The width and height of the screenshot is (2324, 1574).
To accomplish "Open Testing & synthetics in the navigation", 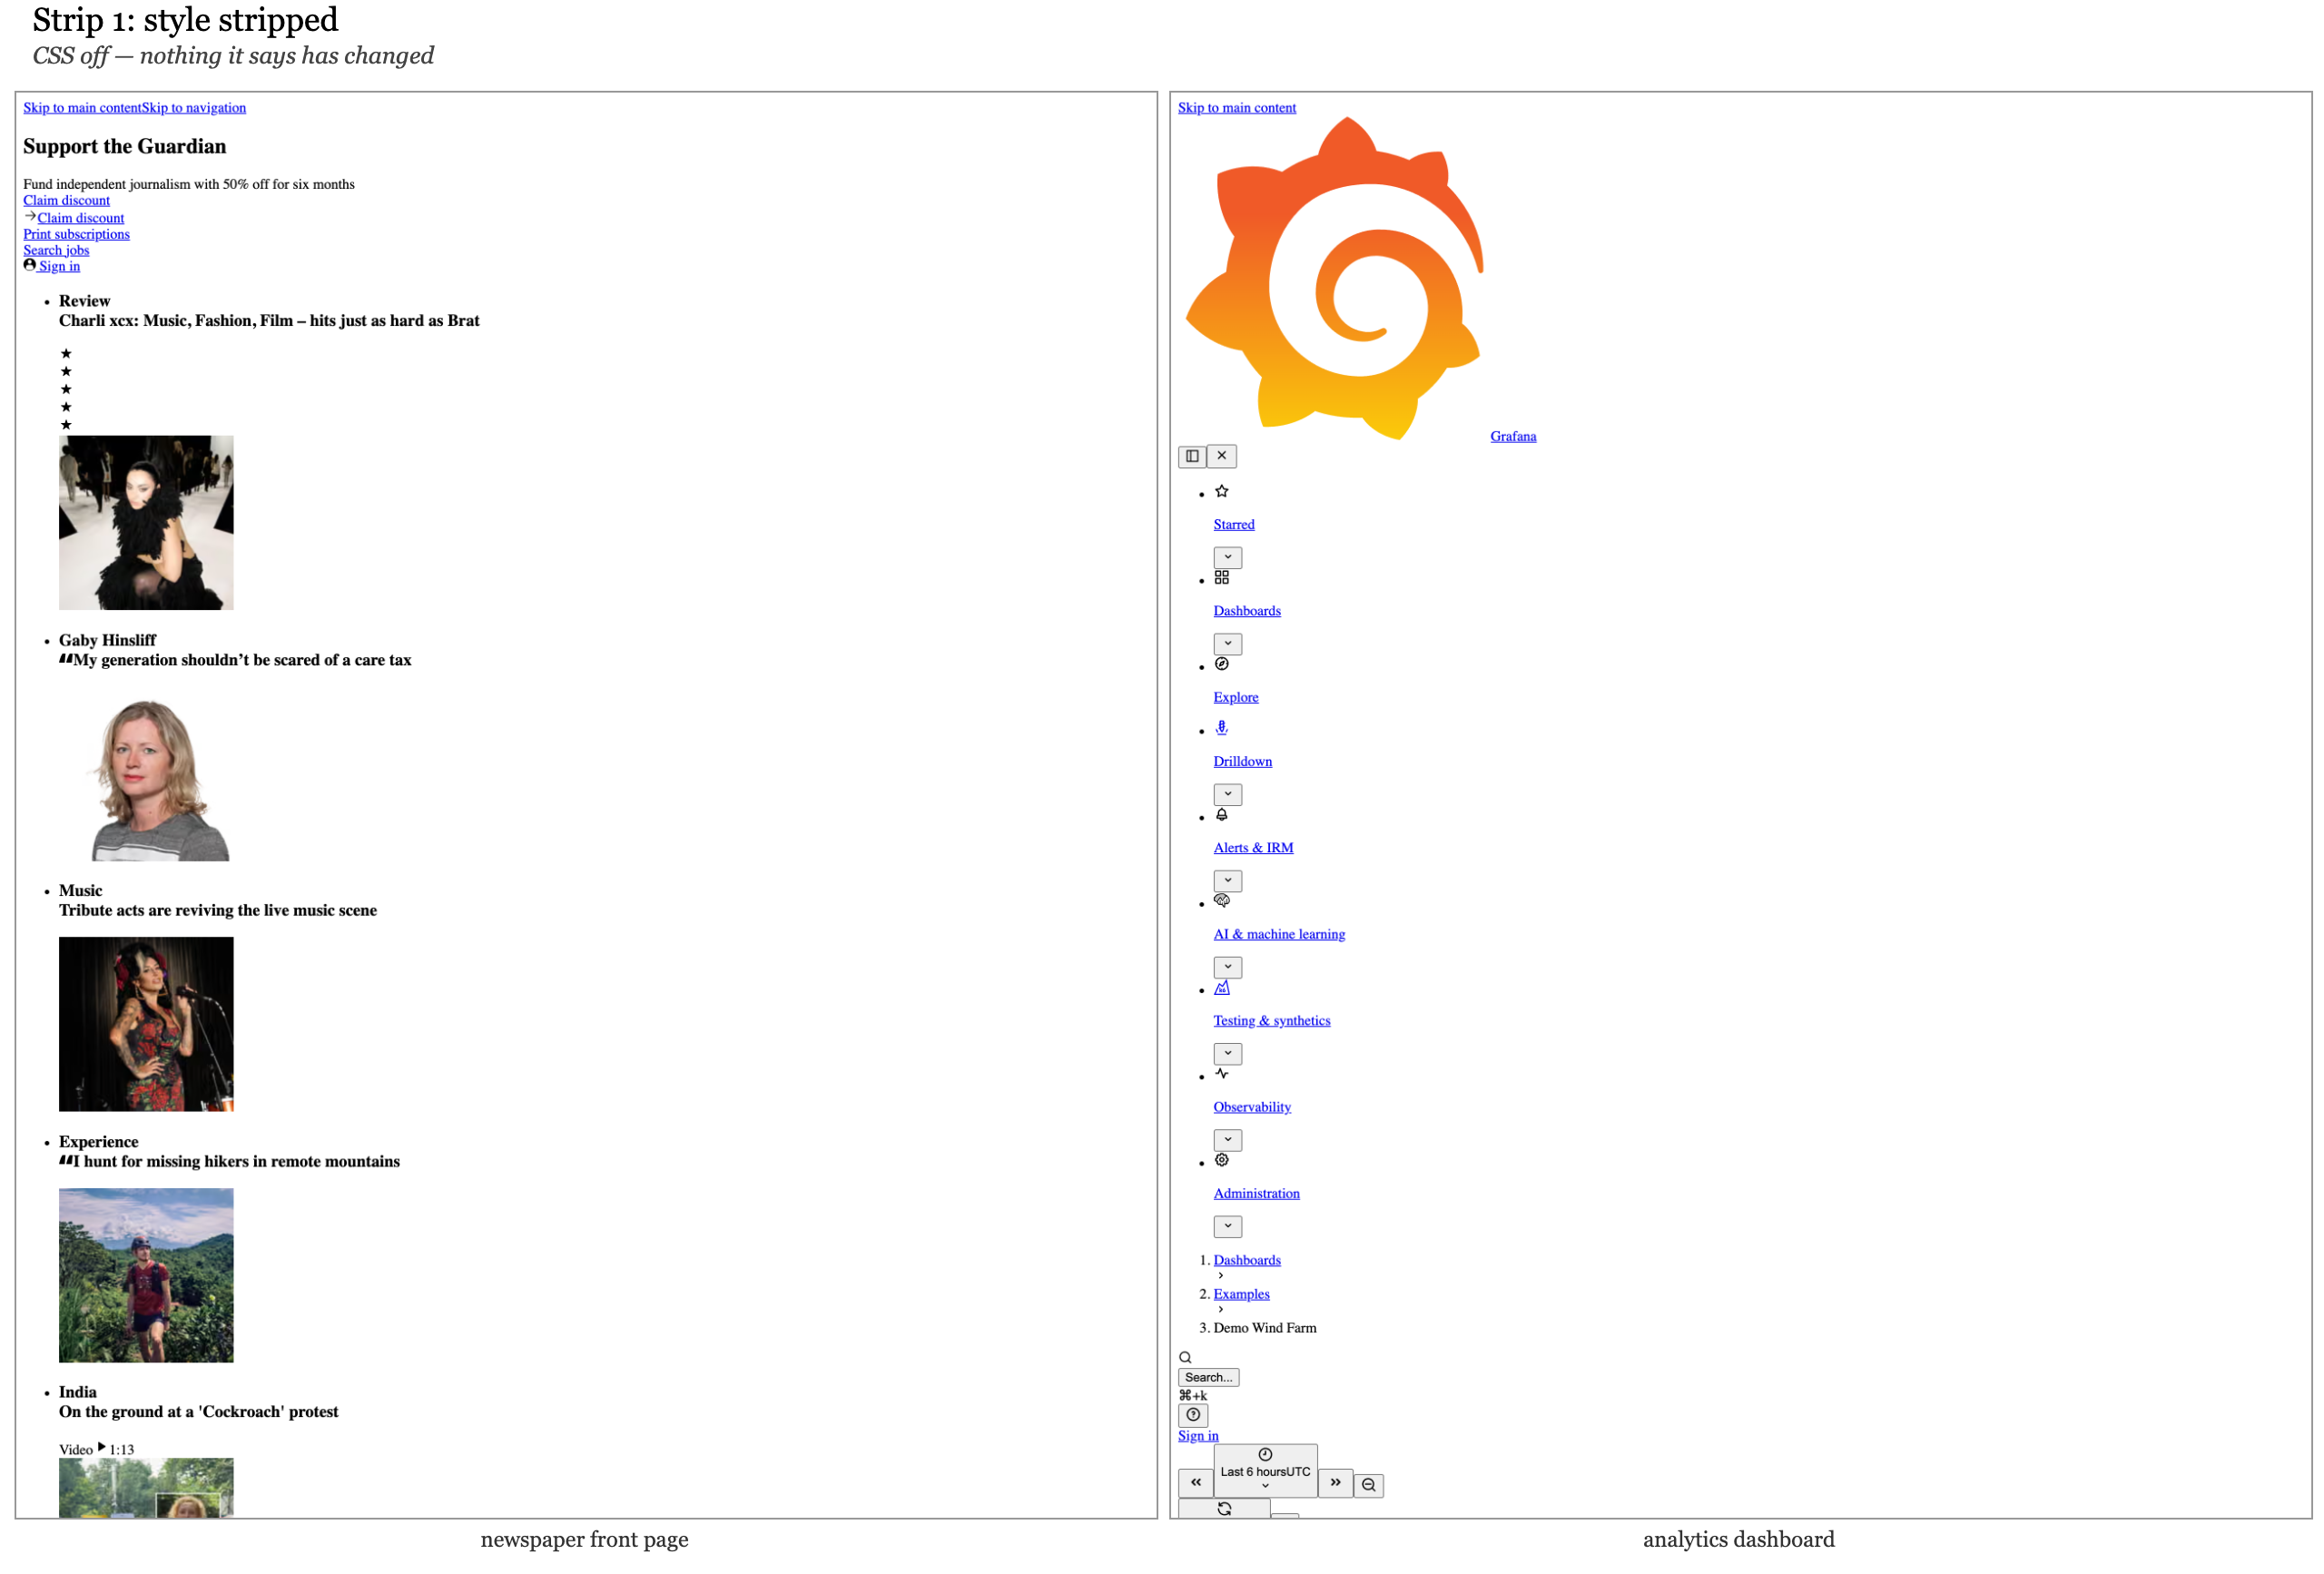I will (1272, 1021).
